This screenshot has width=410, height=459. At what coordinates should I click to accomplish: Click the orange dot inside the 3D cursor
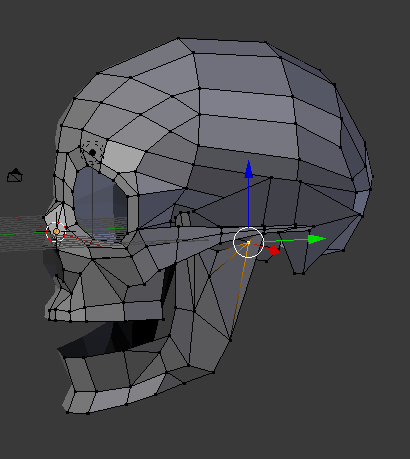click(56, 231)
